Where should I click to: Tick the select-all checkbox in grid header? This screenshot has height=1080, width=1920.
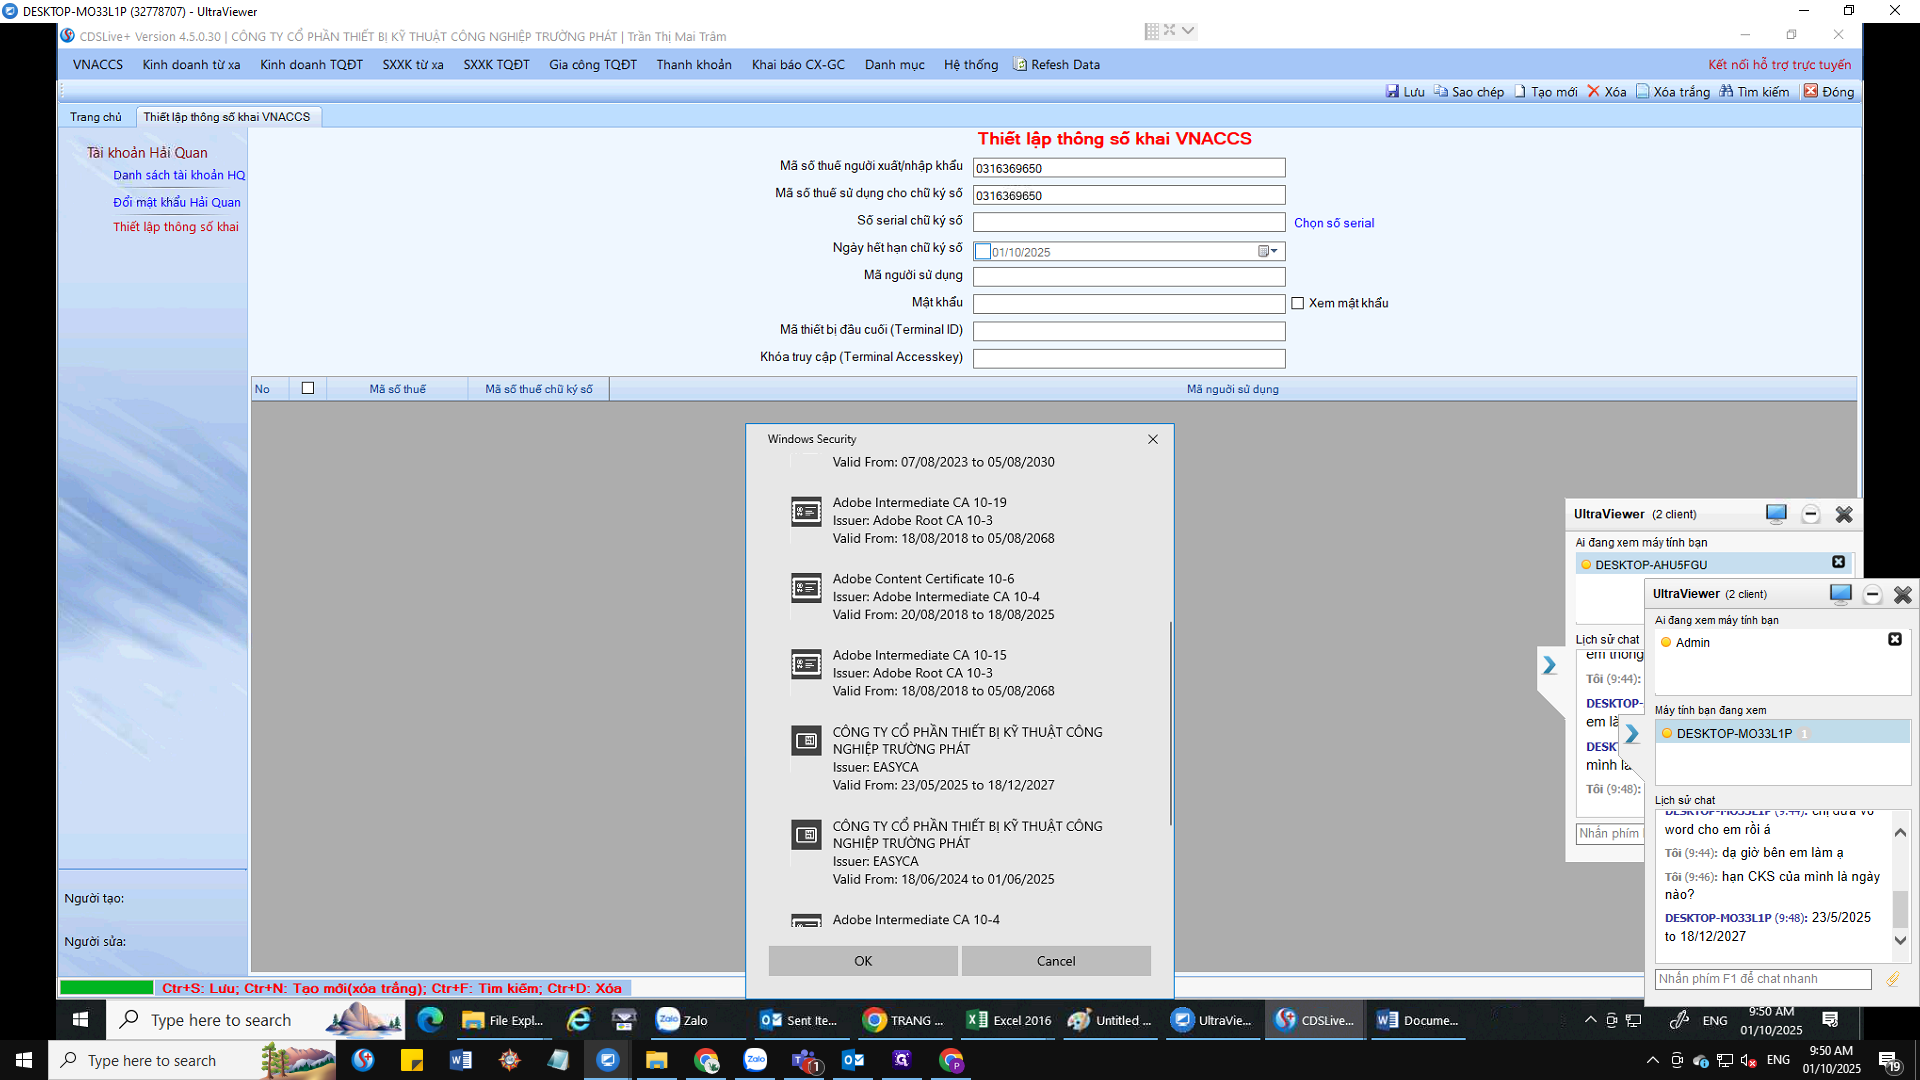pos(308,388)
